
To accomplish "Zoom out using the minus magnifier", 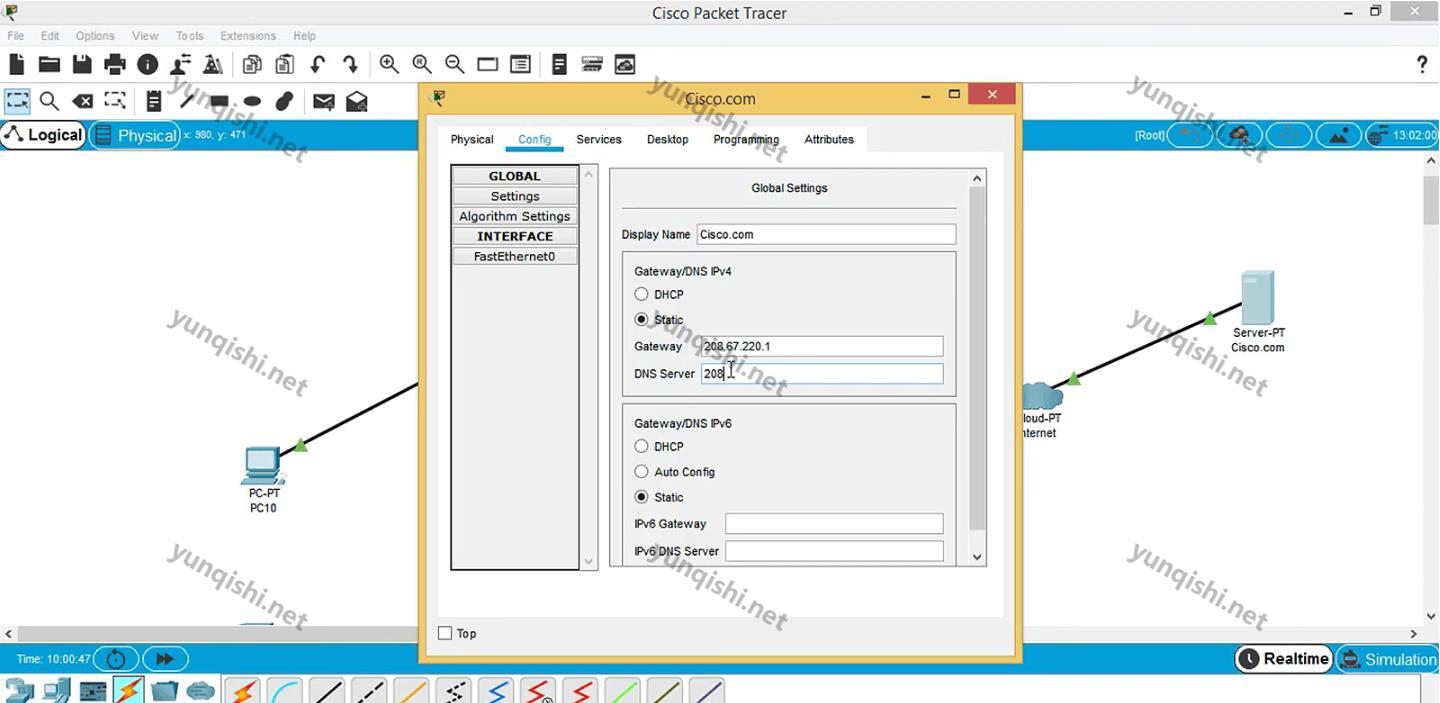I will [x=455, y=64].
